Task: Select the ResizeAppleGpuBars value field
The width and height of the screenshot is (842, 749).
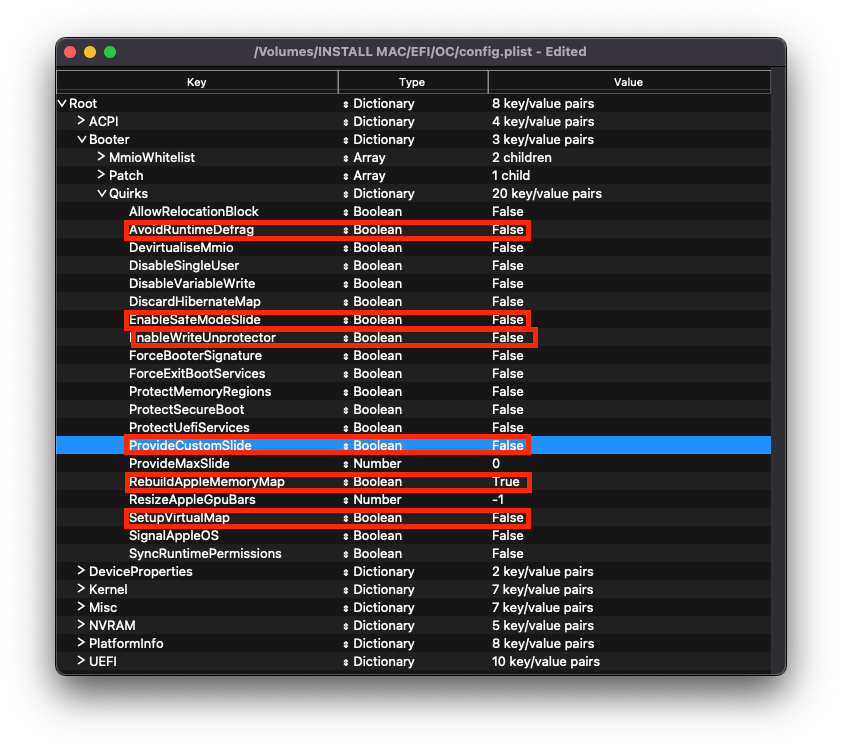Action: (500, 500)
